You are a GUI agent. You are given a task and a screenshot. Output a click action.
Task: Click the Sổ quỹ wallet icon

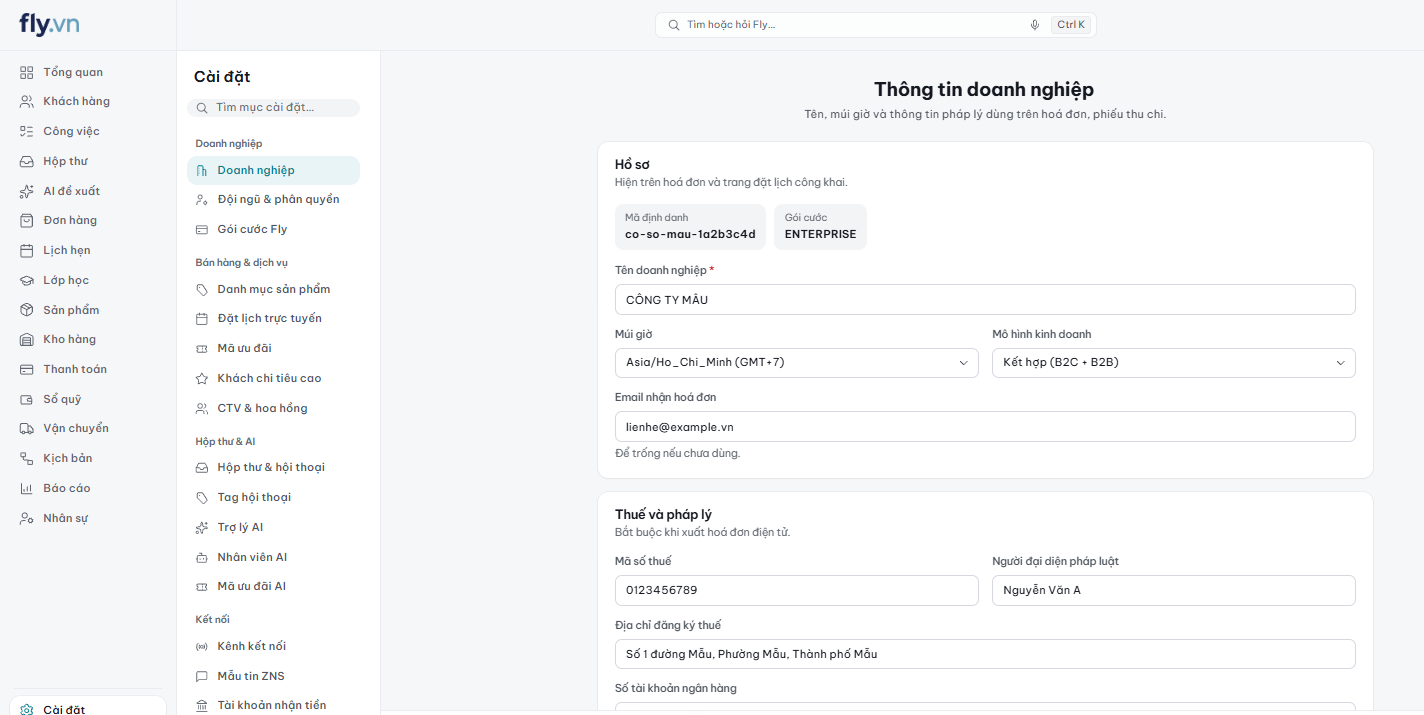27,399
